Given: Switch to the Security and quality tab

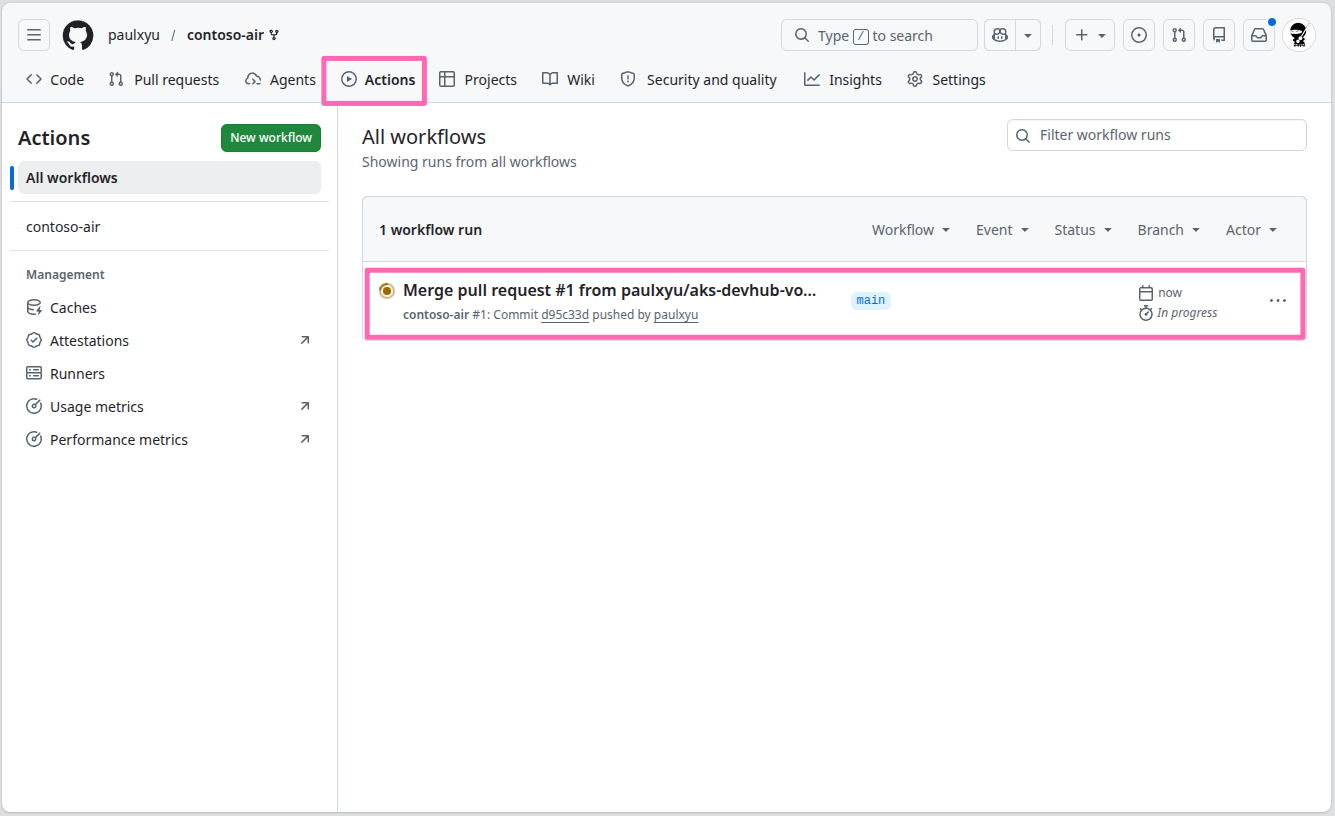Looking at the screenshot, I should point(698,80).
